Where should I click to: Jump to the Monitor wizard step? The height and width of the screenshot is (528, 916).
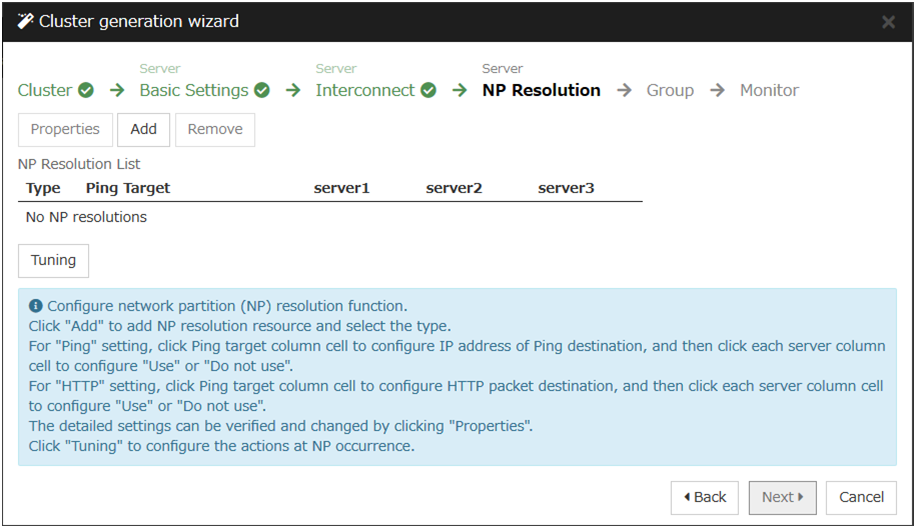pyautogui.click(x=769, y=90)
